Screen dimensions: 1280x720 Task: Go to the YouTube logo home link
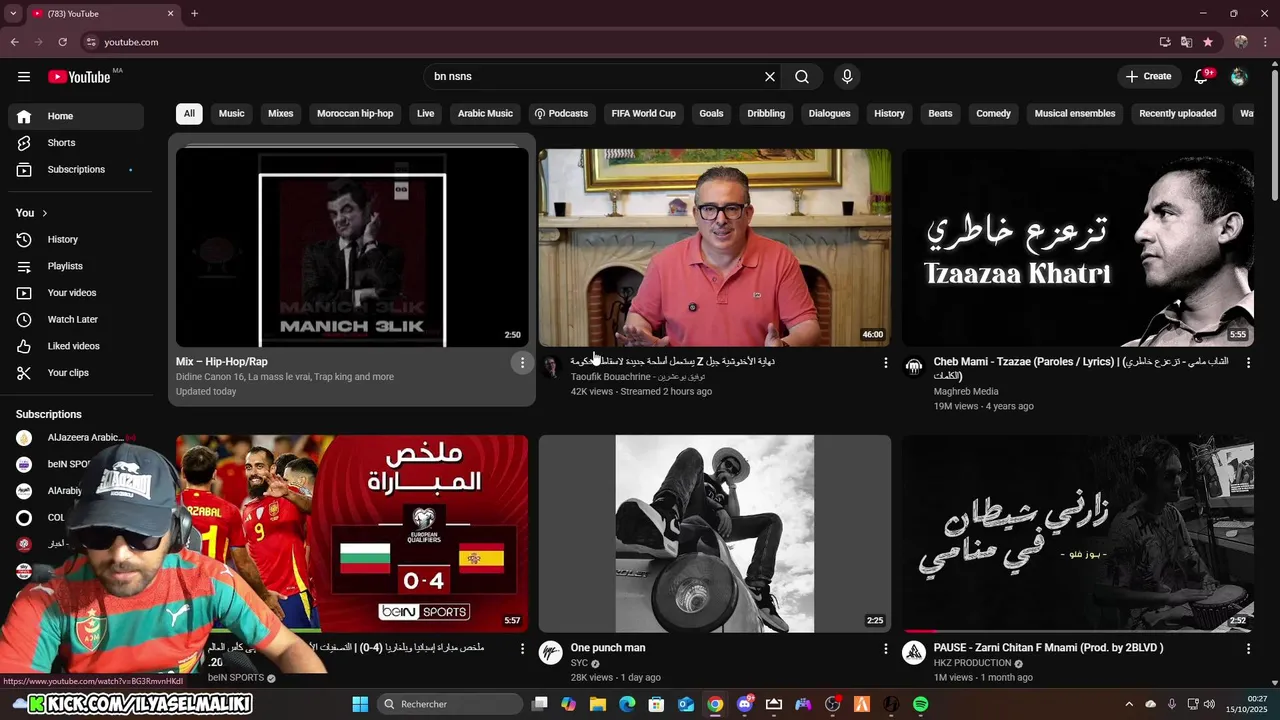coord(80,77)
